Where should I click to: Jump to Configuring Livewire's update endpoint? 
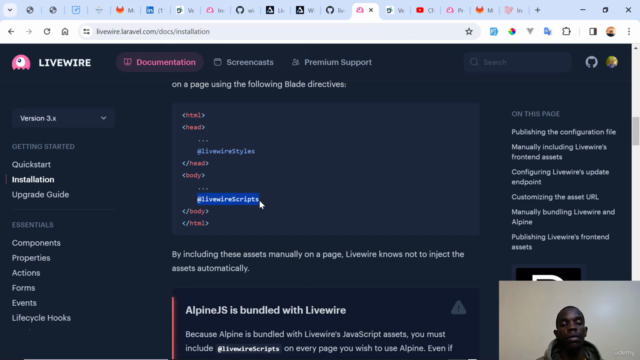coord(560,177)
